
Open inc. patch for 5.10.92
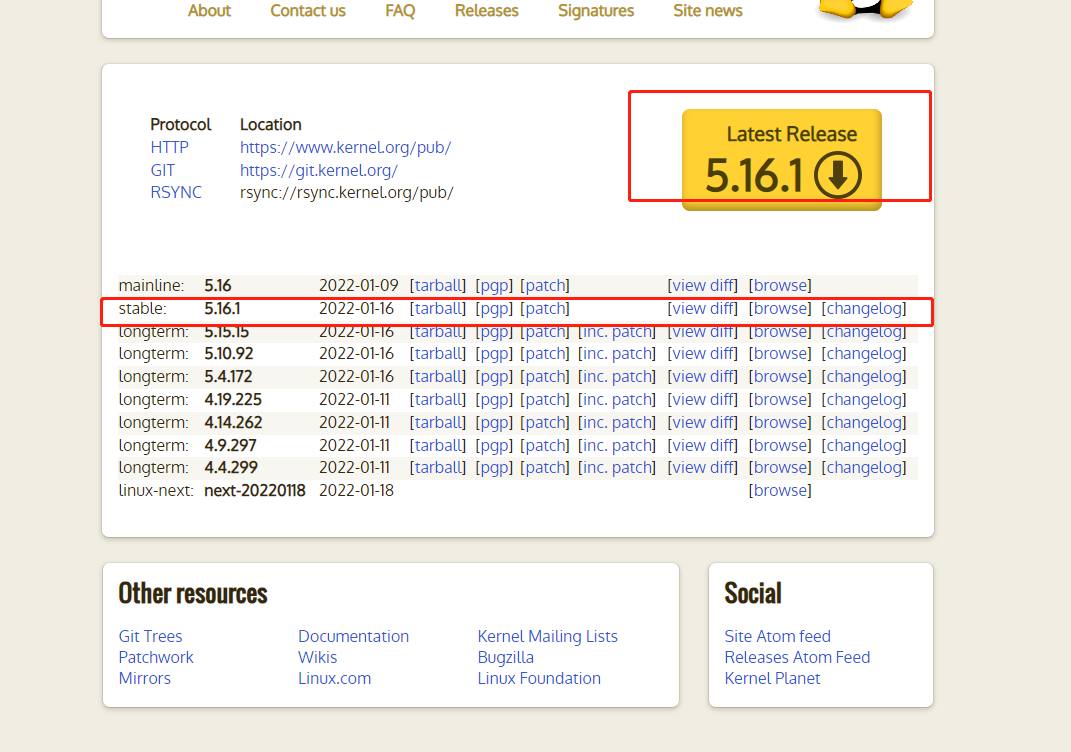617,354
